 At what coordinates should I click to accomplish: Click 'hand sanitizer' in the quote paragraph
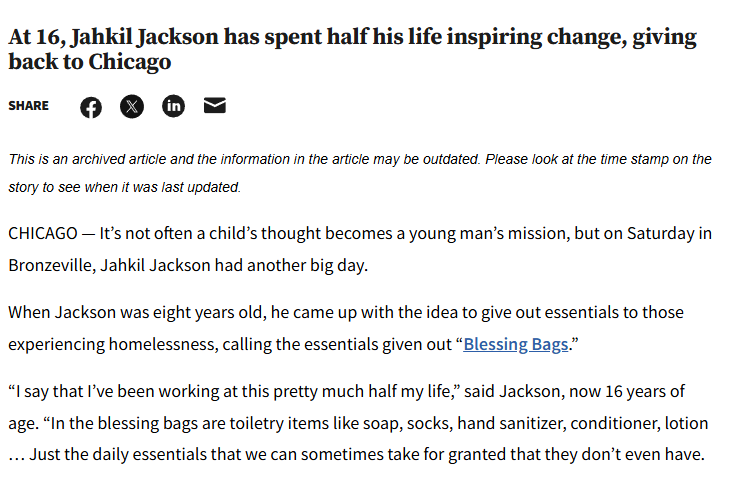click(512, 423)
